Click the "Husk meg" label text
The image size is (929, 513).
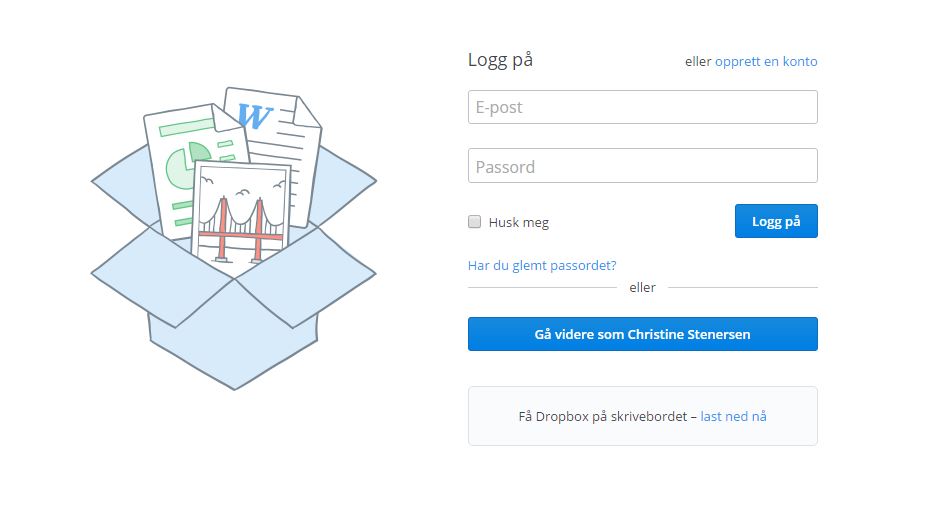[518, 223]
